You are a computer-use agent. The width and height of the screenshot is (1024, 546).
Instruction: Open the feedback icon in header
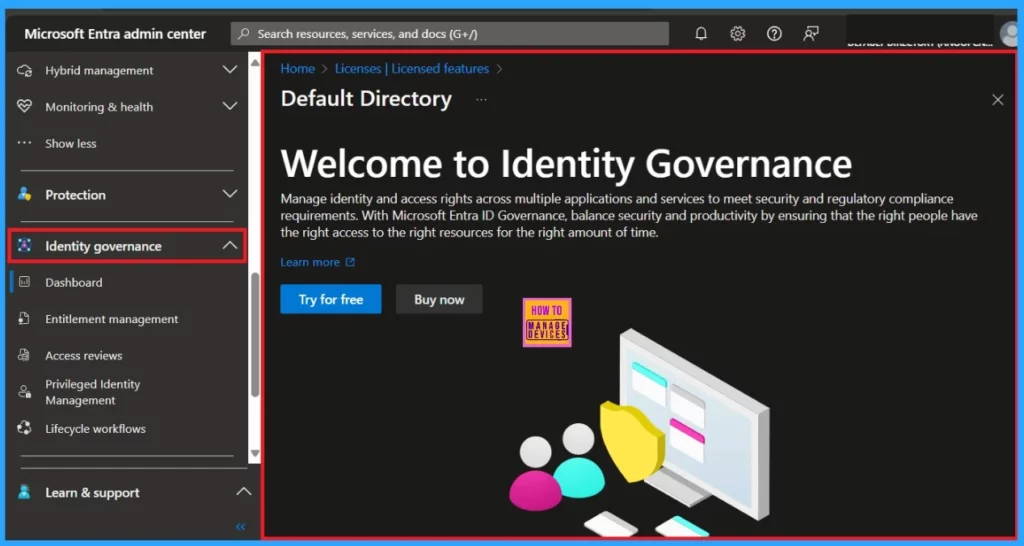pyautogui.click(x=811, y=33)
